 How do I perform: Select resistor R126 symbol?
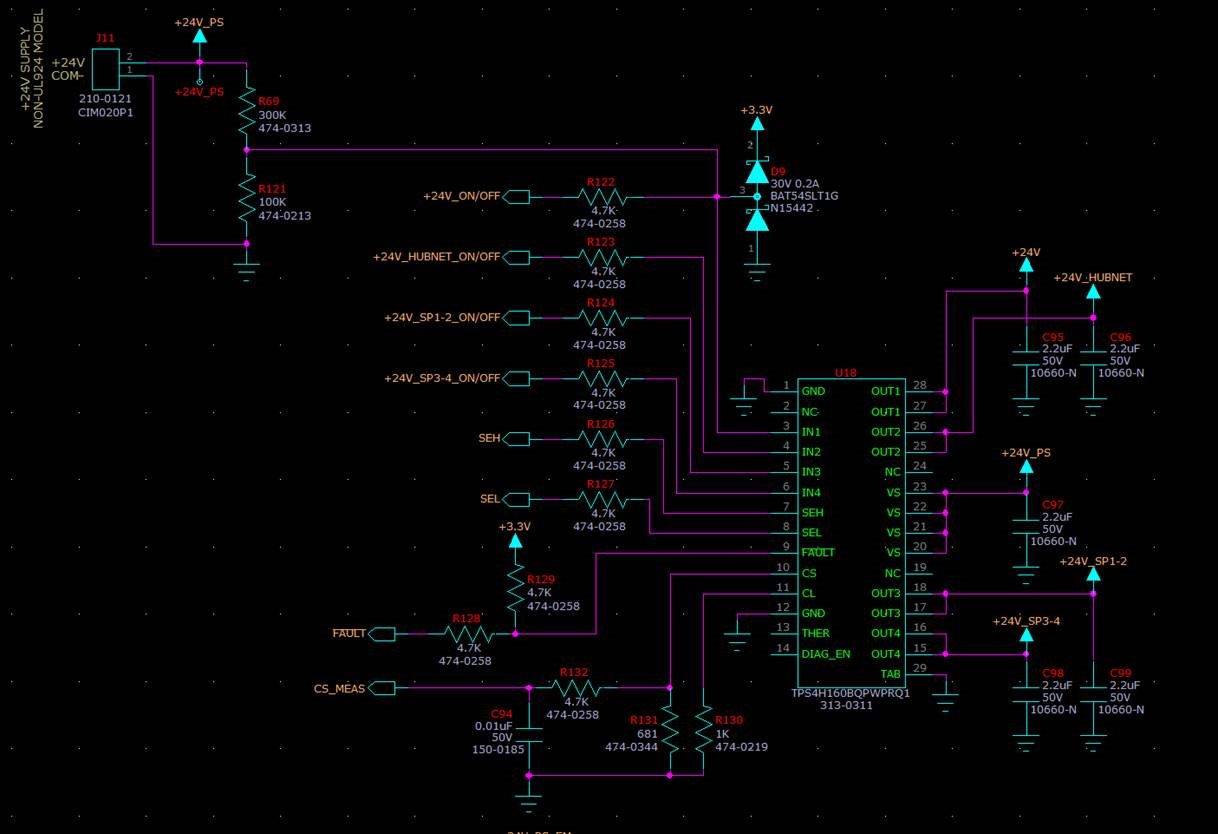[605, 438]
